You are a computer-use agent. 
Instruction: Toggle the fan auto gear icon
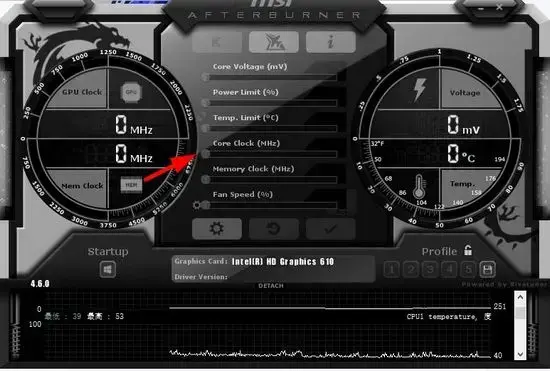(x=196, y=205)
